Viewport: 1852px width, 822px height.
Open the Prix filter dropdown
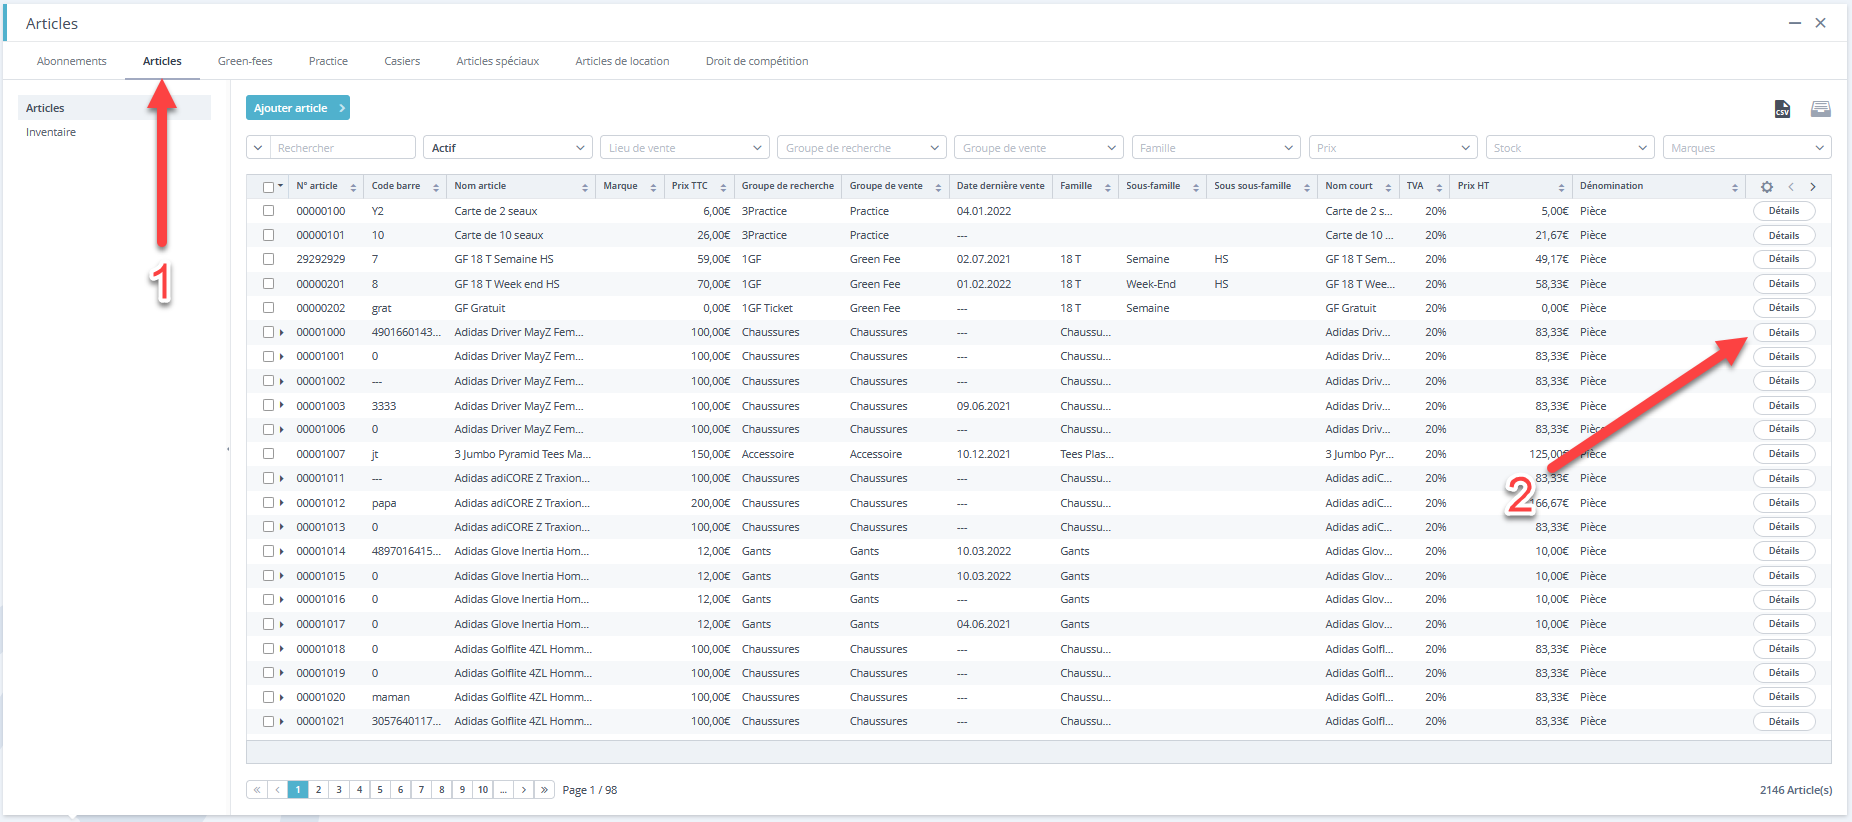coord(1393,148)
